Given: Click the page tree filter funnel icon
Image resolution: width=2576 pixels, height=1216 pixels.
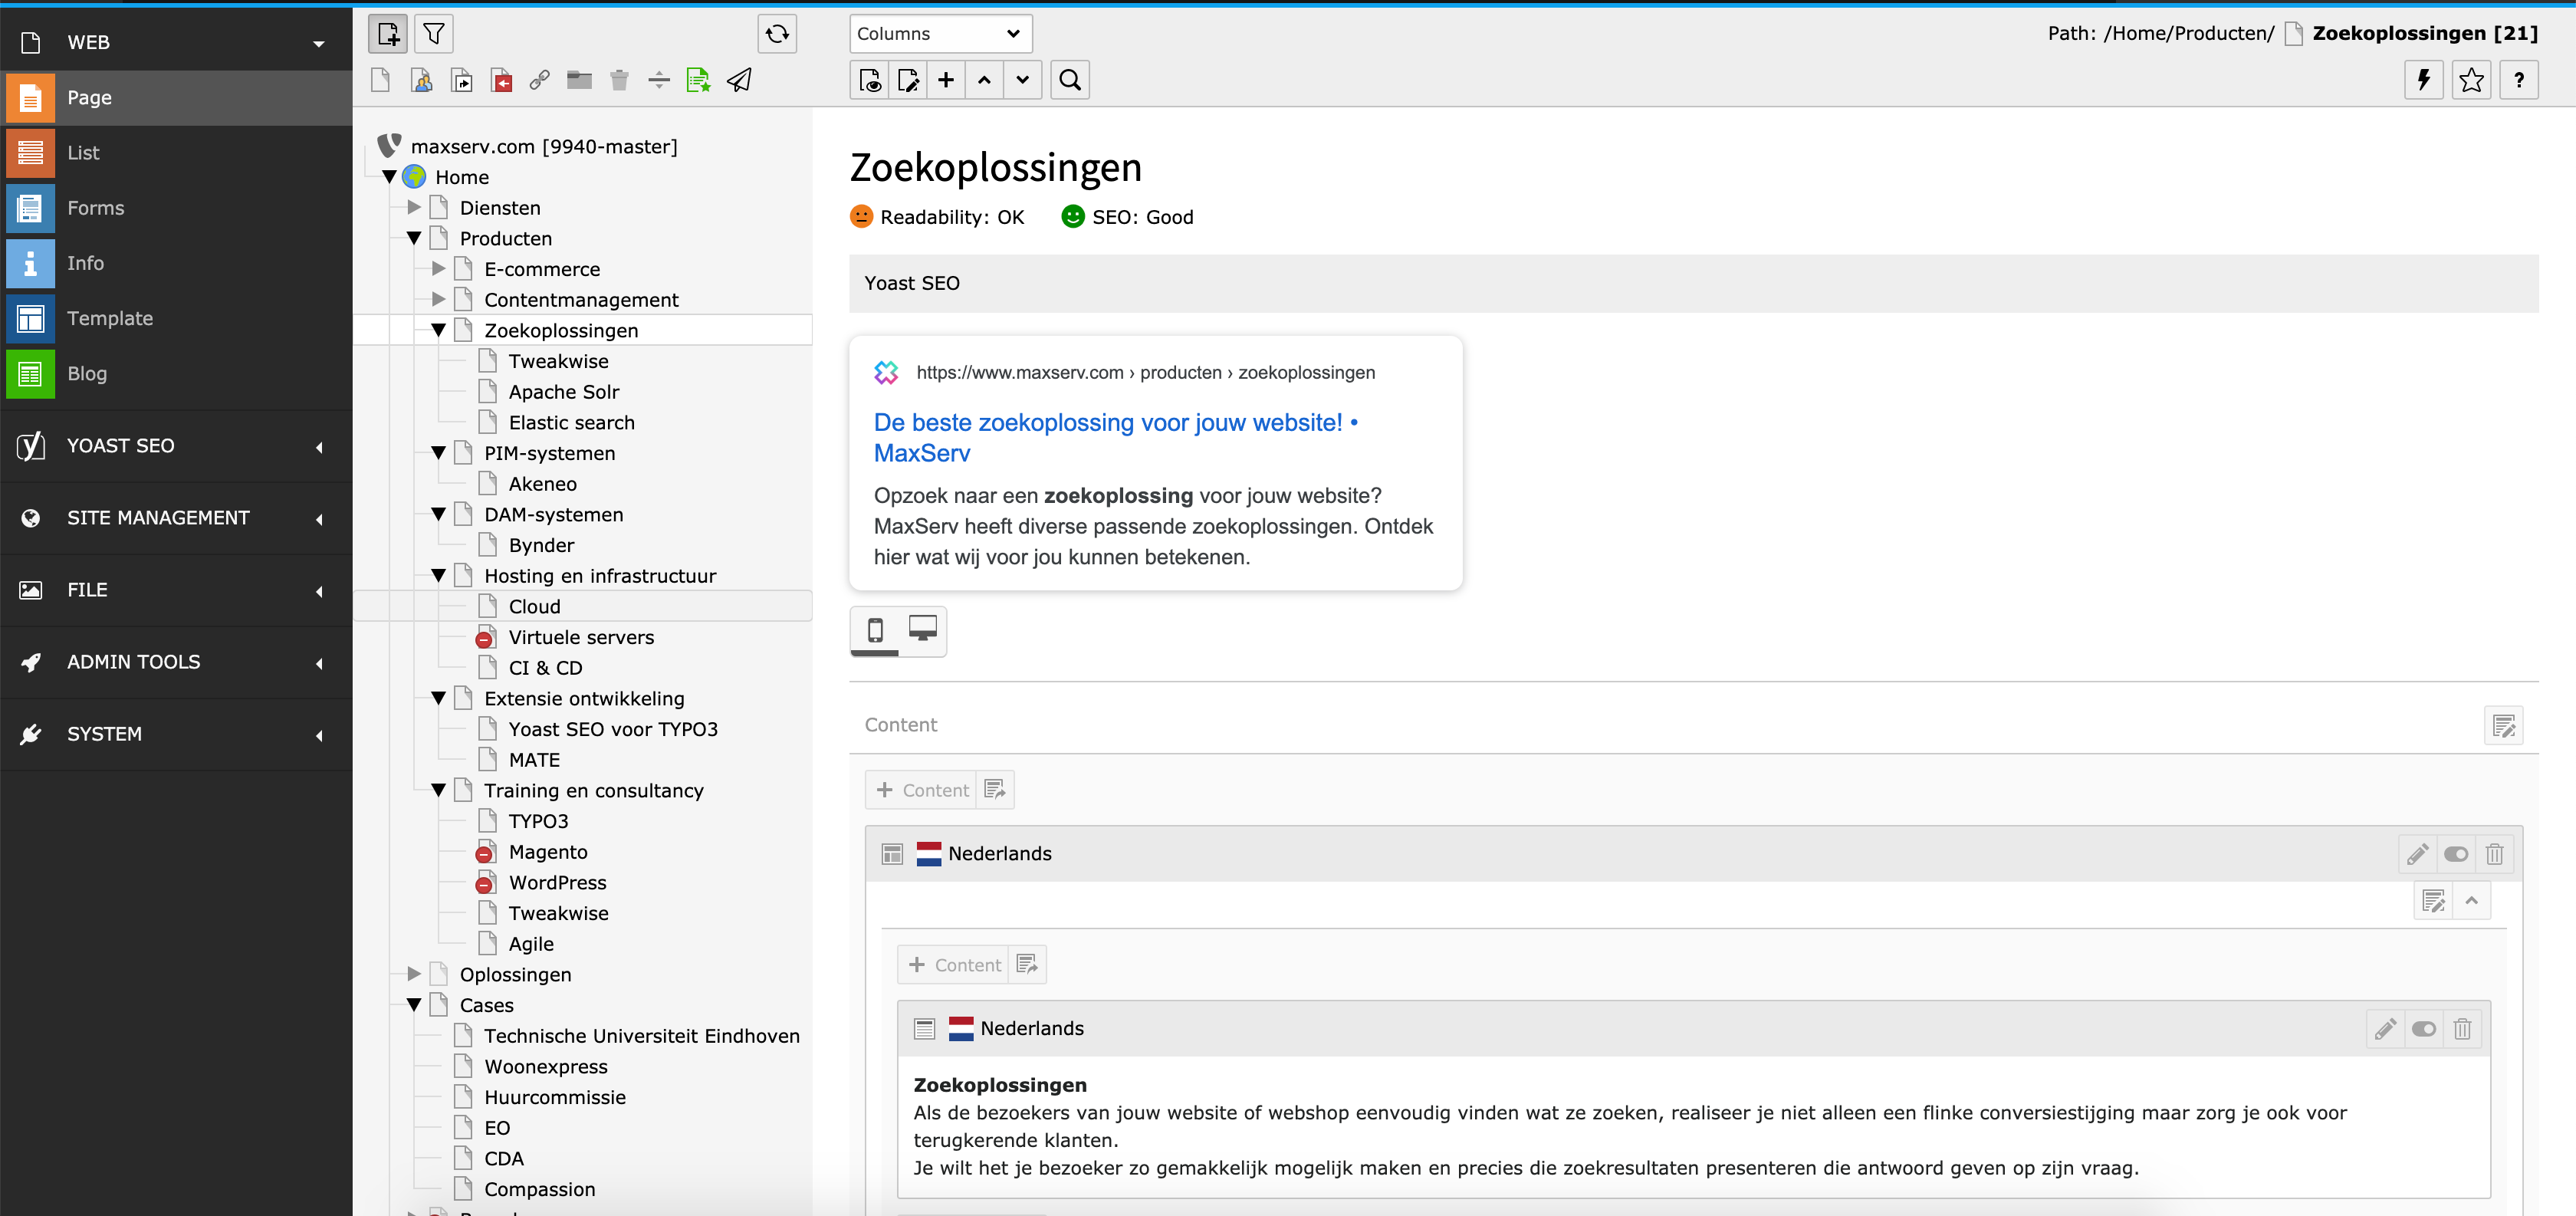Looking at the screenshot, I should click(x=433, y=34).
